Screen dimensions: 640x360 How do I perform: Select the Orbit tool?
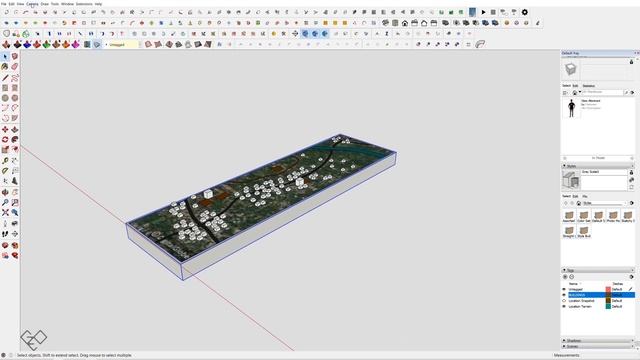coord(5,192)
